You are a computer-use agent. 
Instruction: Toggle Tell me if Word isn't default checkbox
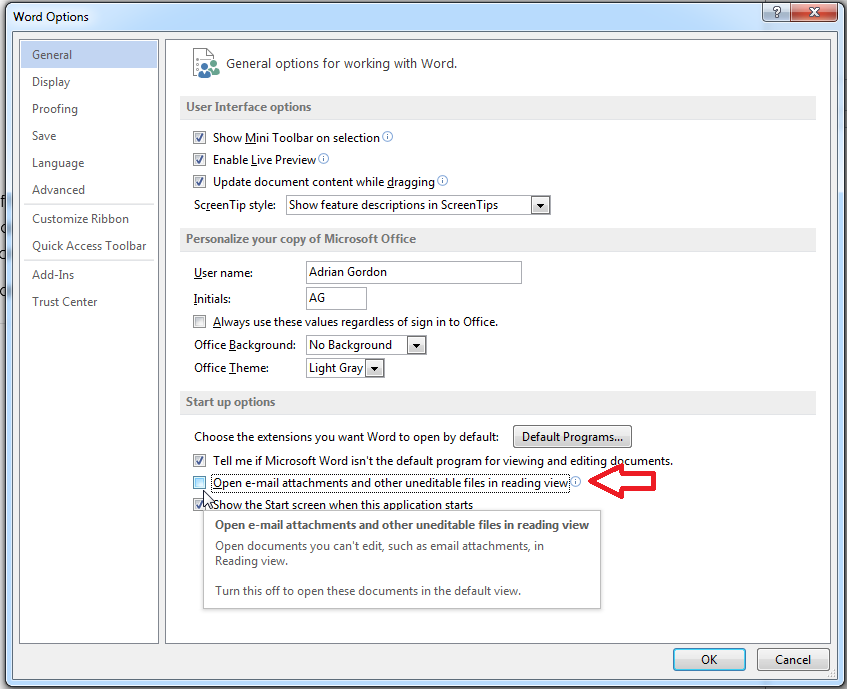[199, 461]
